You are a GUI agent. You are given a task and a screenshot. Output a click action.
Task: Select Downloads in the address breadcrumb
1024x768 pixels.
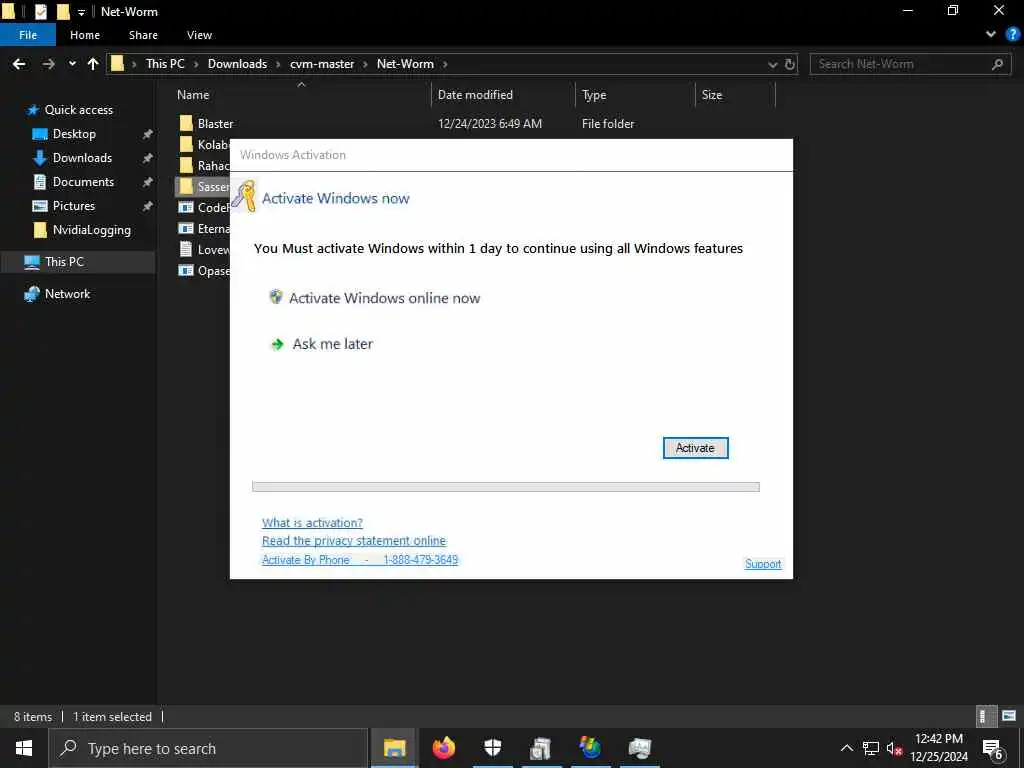pyautogui.click(x=237, y=64)
